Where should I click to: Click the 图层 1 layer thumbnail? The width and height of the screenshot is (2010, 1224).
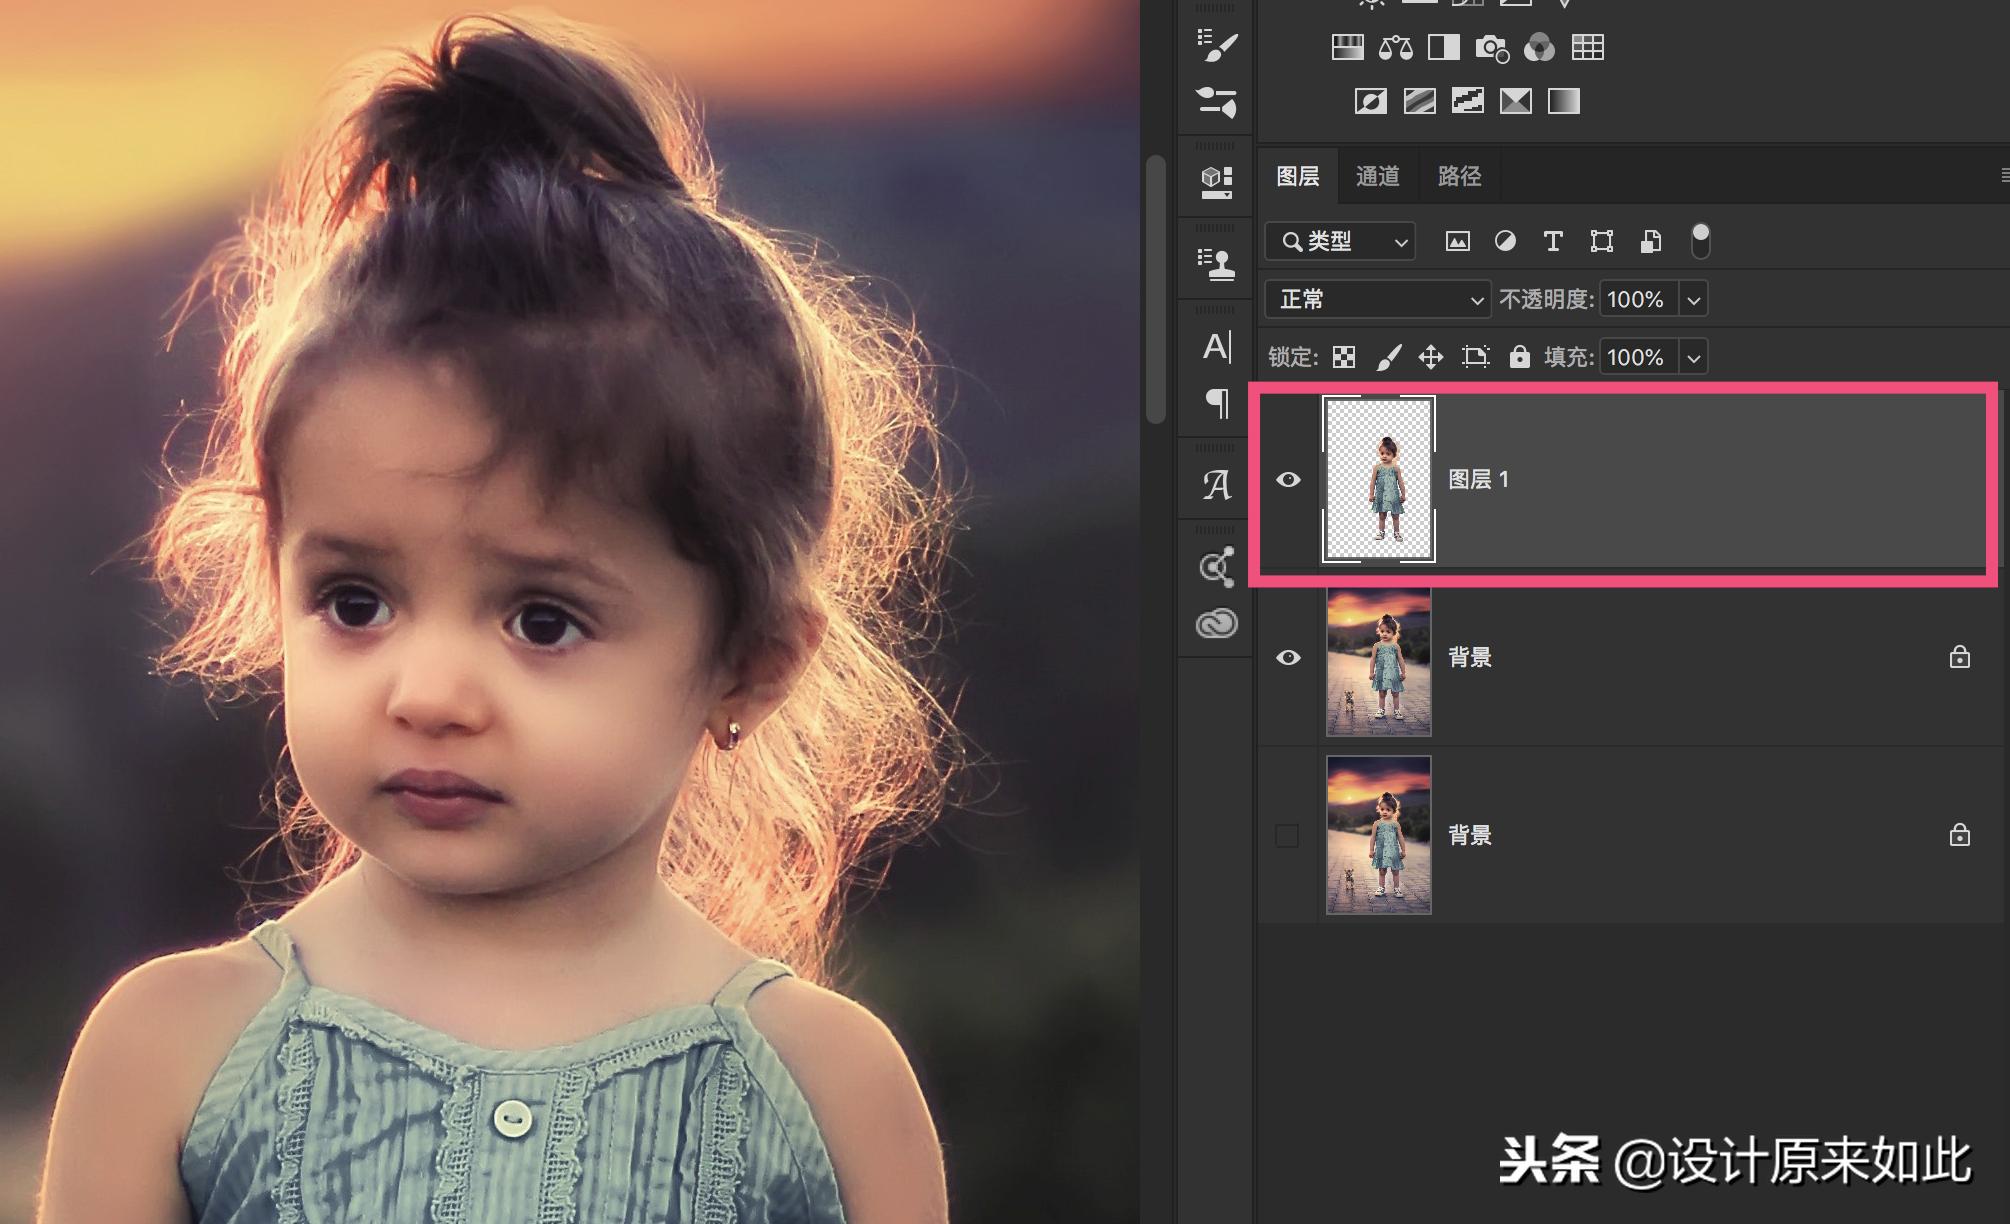[1378, 479]
